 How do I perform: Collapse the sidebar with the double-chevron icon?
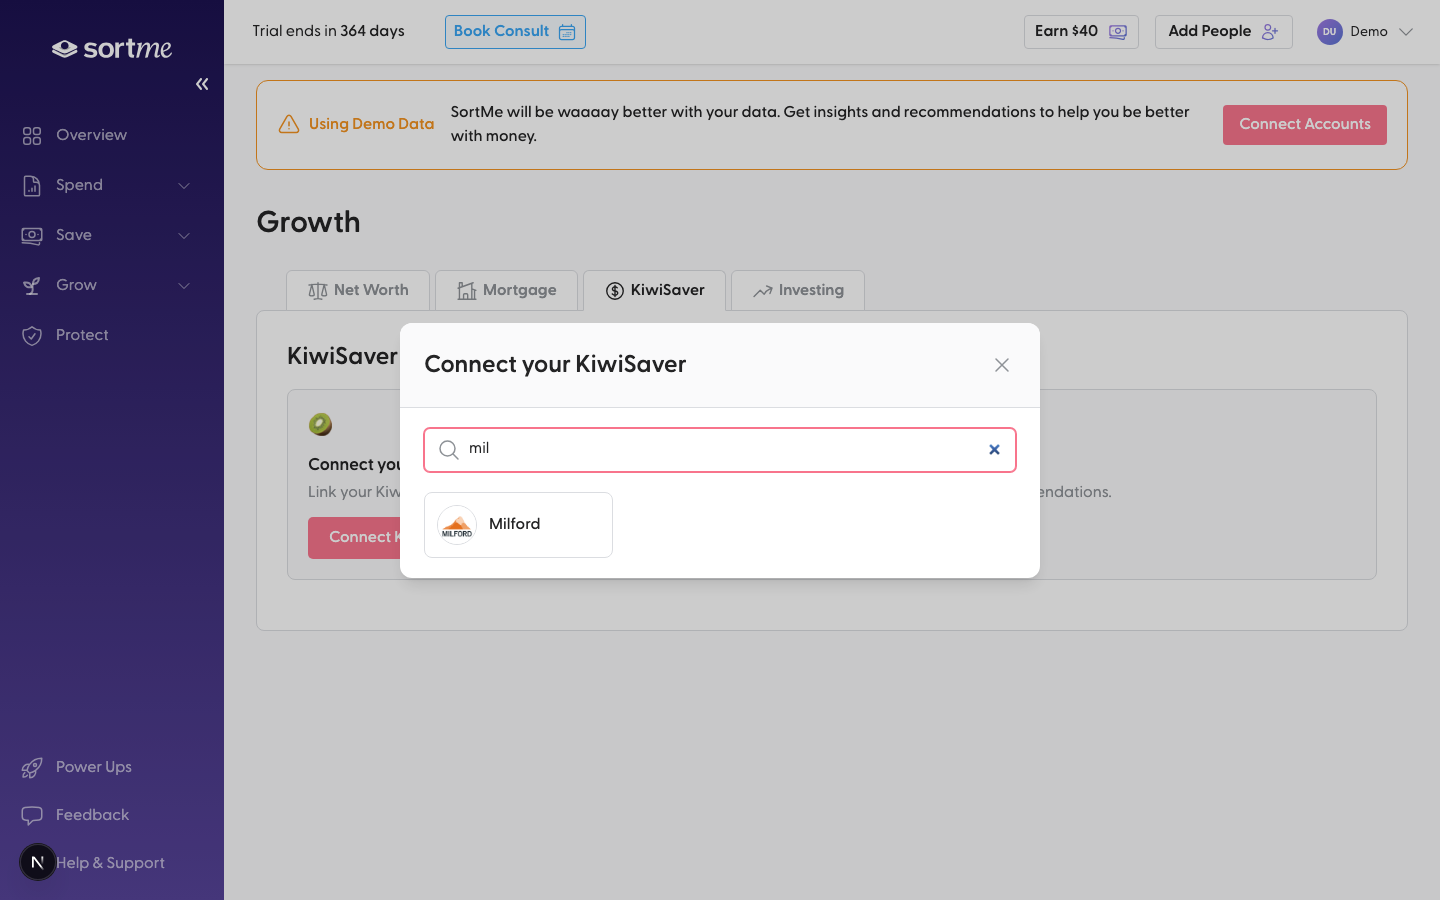[202, 84]
